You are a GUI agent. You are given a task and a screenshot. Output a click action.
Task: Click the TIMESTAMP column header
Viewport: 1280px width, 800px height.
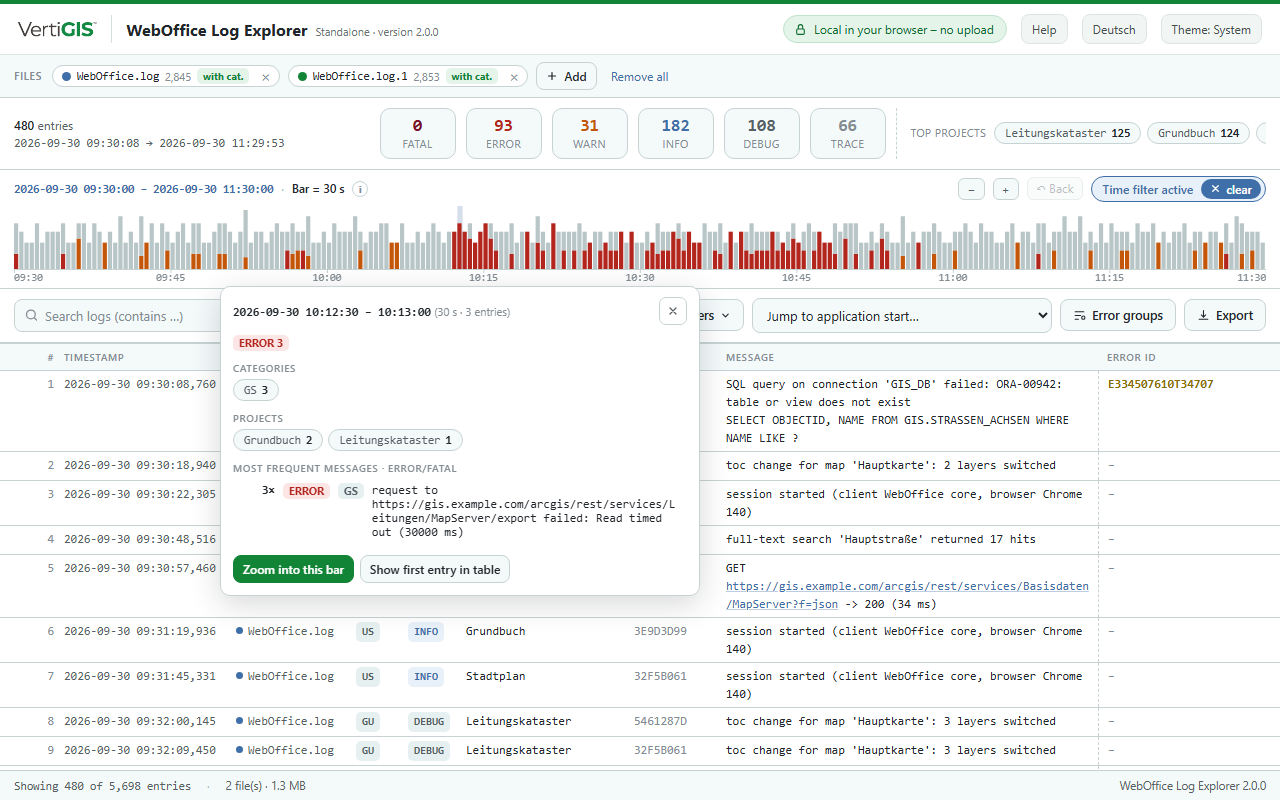point(94,357)
